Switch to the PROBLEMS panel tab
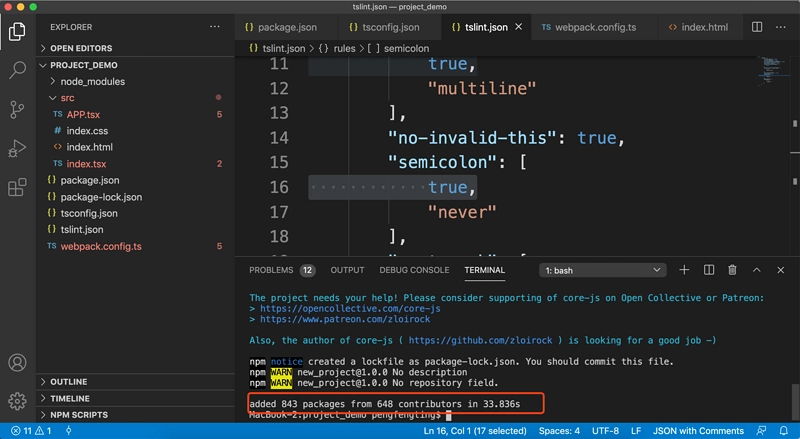This screenshot has width=800, height=439. pos(271,270)
